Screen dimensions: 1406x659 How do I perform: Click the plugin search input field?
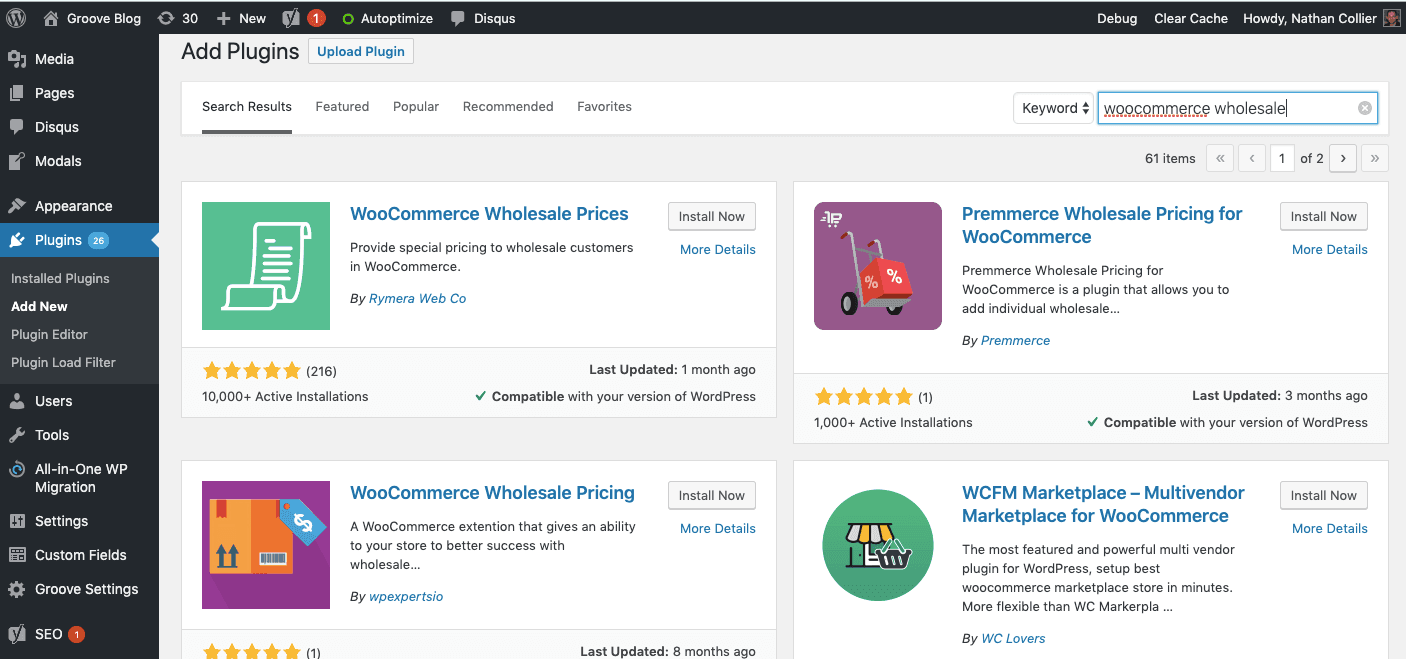point(1225,108)
